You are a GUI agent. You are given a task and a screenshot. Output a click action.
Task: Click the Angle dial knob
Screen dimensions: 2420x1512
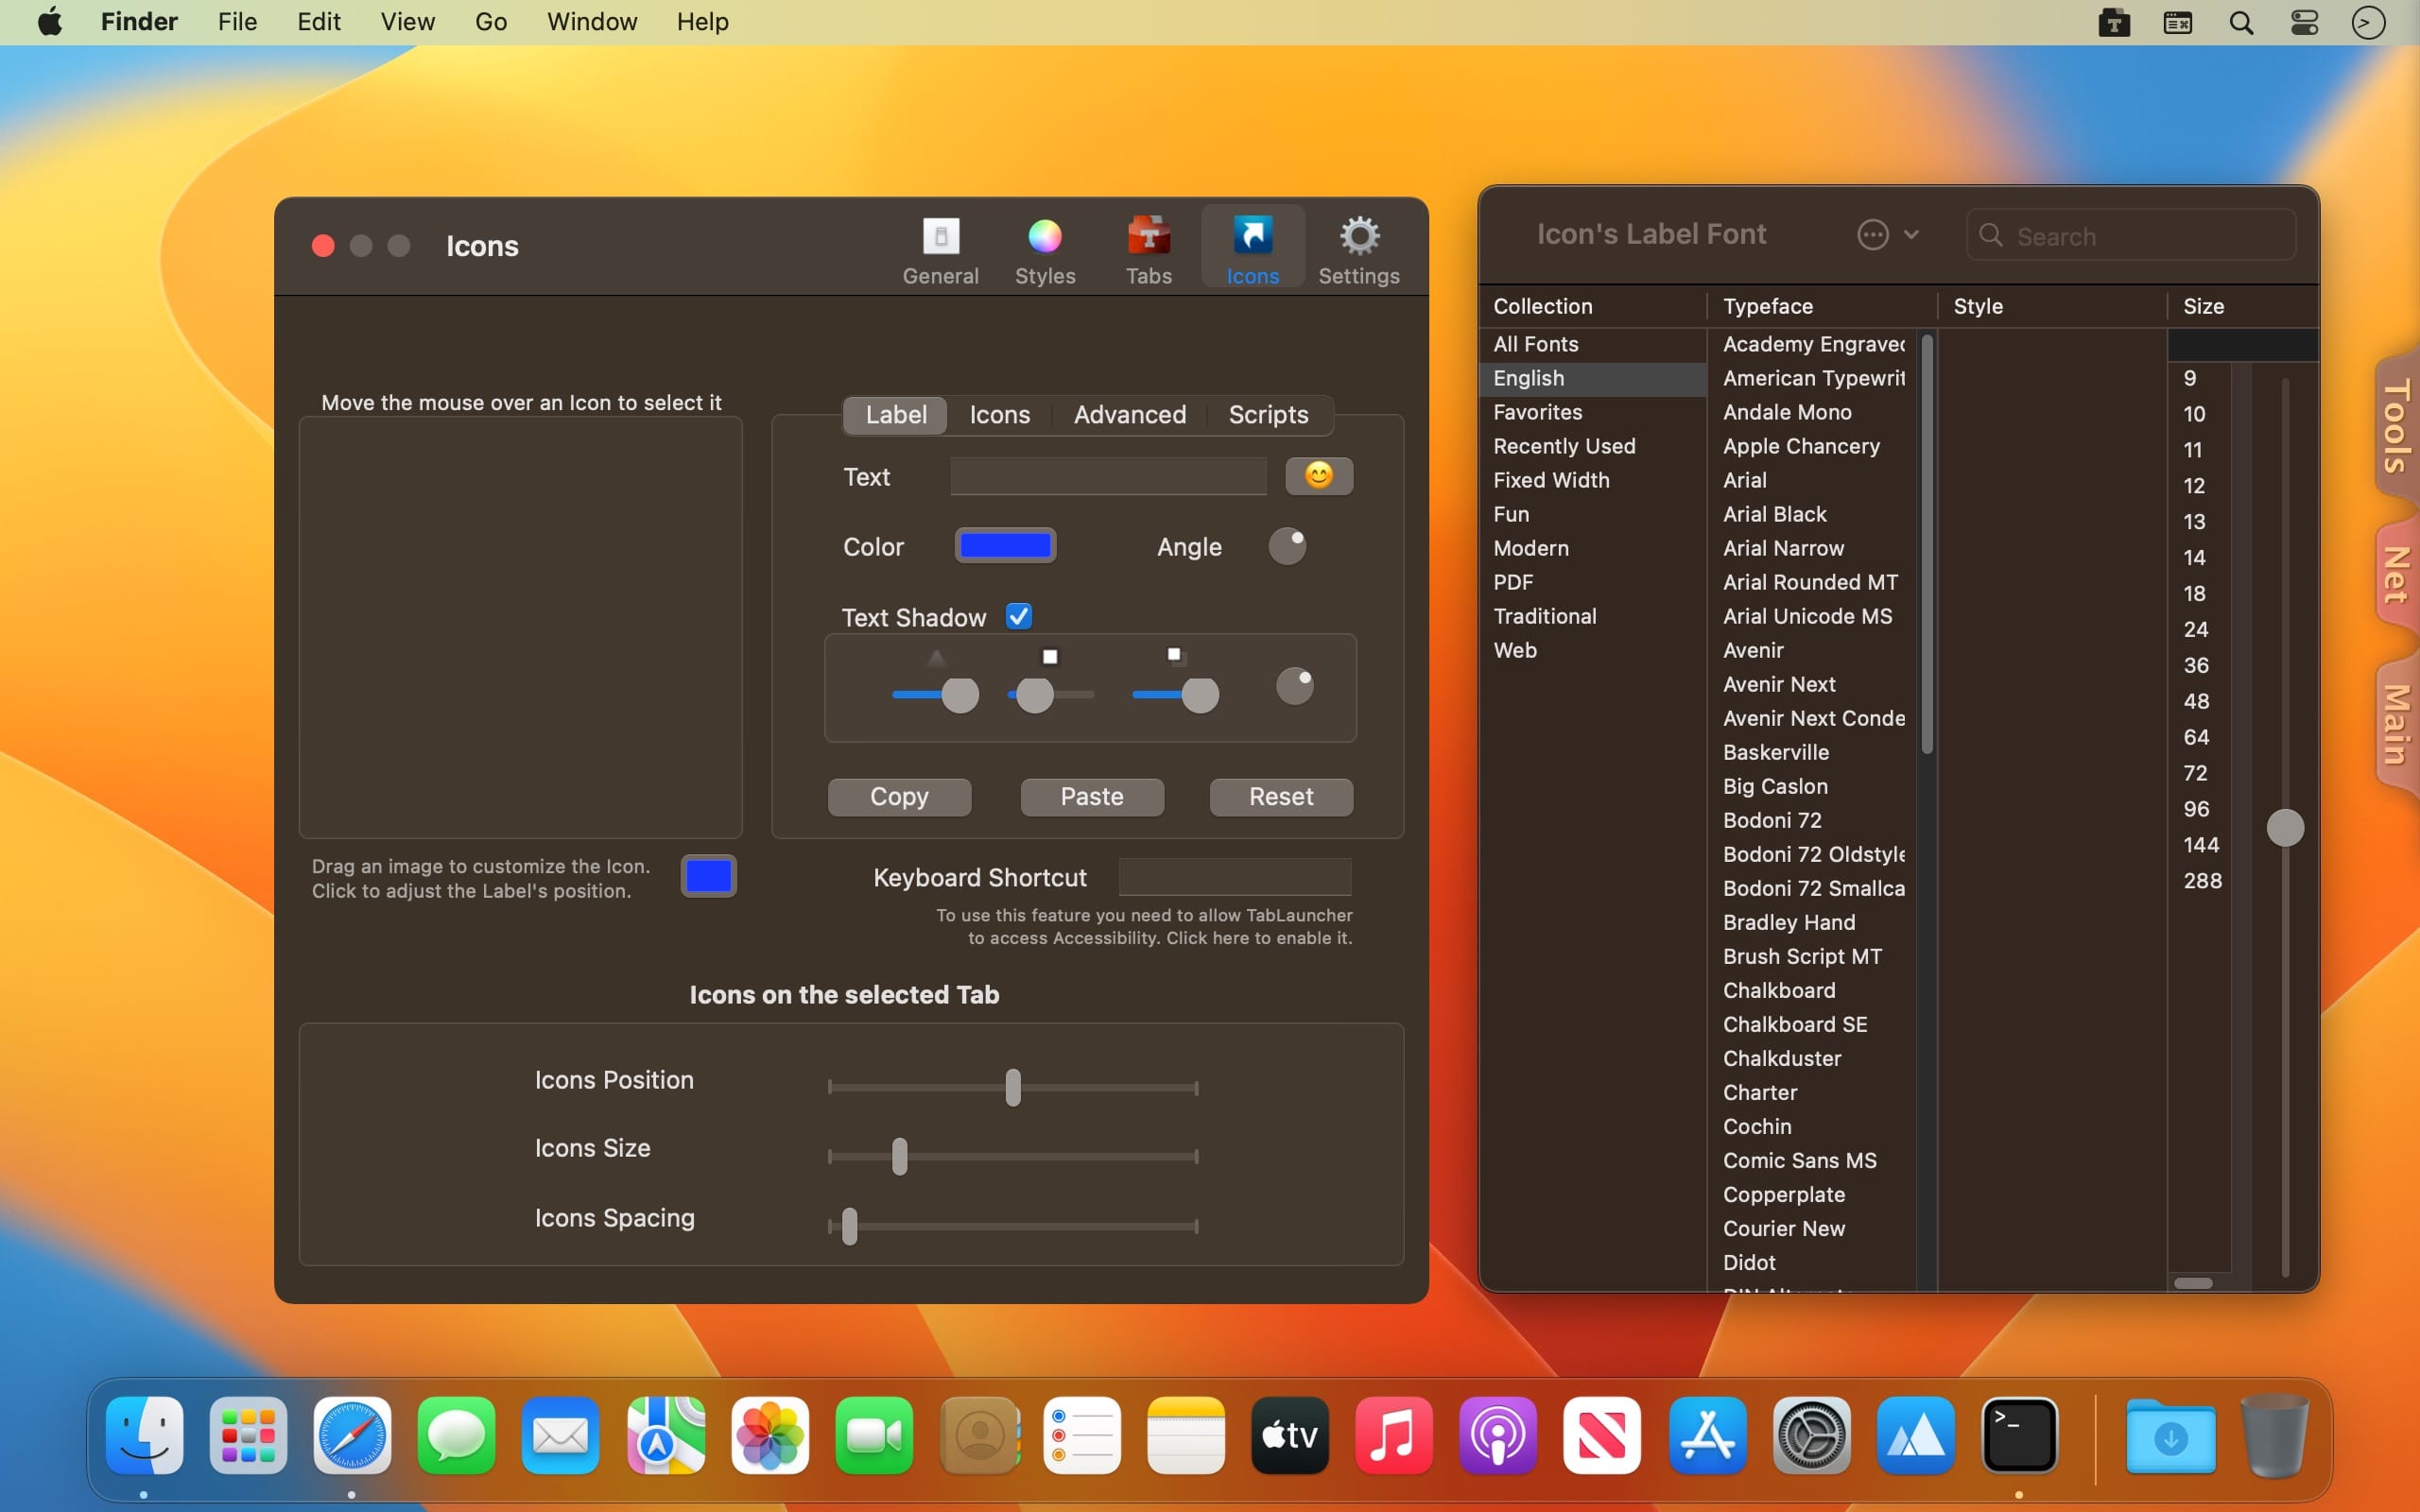pyautogui.click(x=1287, y=546)
